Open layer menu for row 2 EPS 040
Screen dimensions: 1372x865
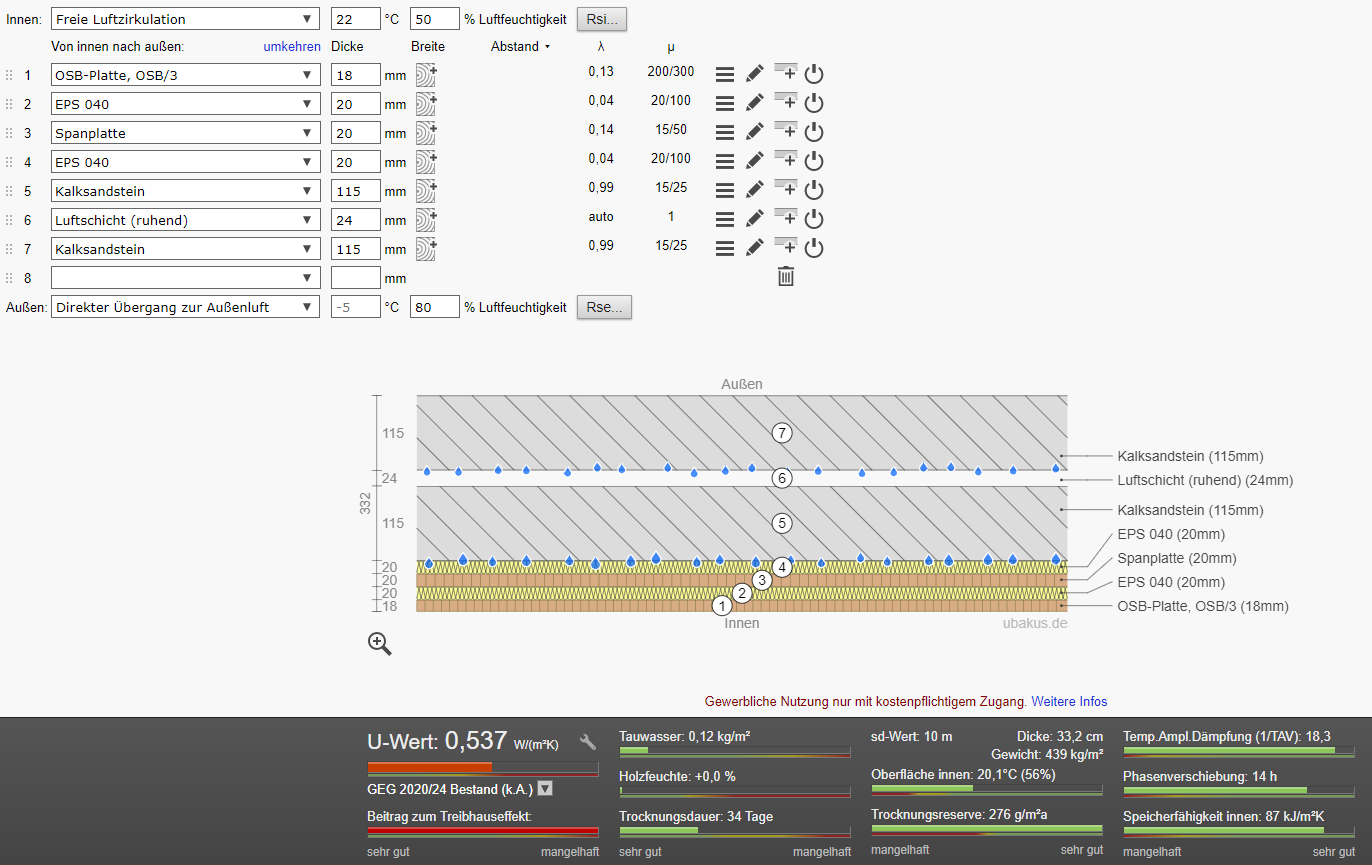point(725,103)
